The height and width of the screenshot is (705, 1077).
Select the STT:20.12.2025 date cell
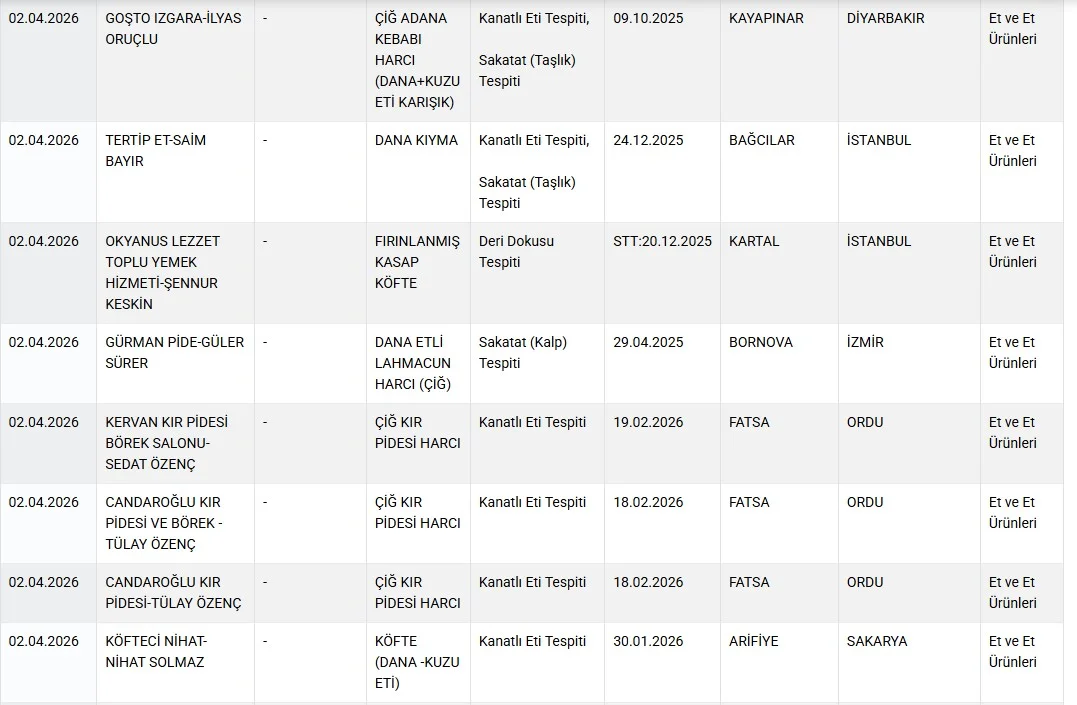coord(662,241)
